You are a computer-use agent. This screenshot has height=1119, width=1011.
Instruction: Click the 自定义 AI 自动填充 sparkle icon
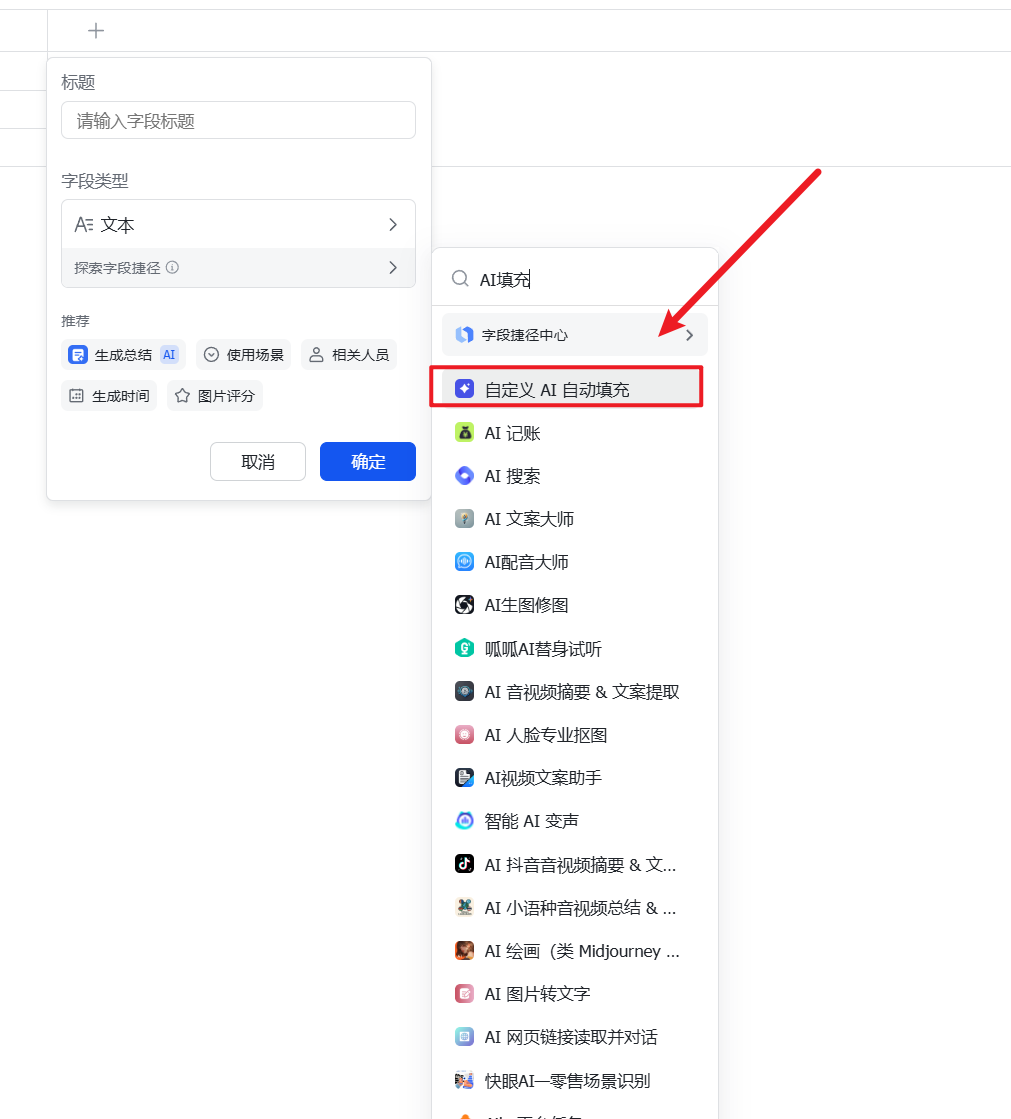464,389
